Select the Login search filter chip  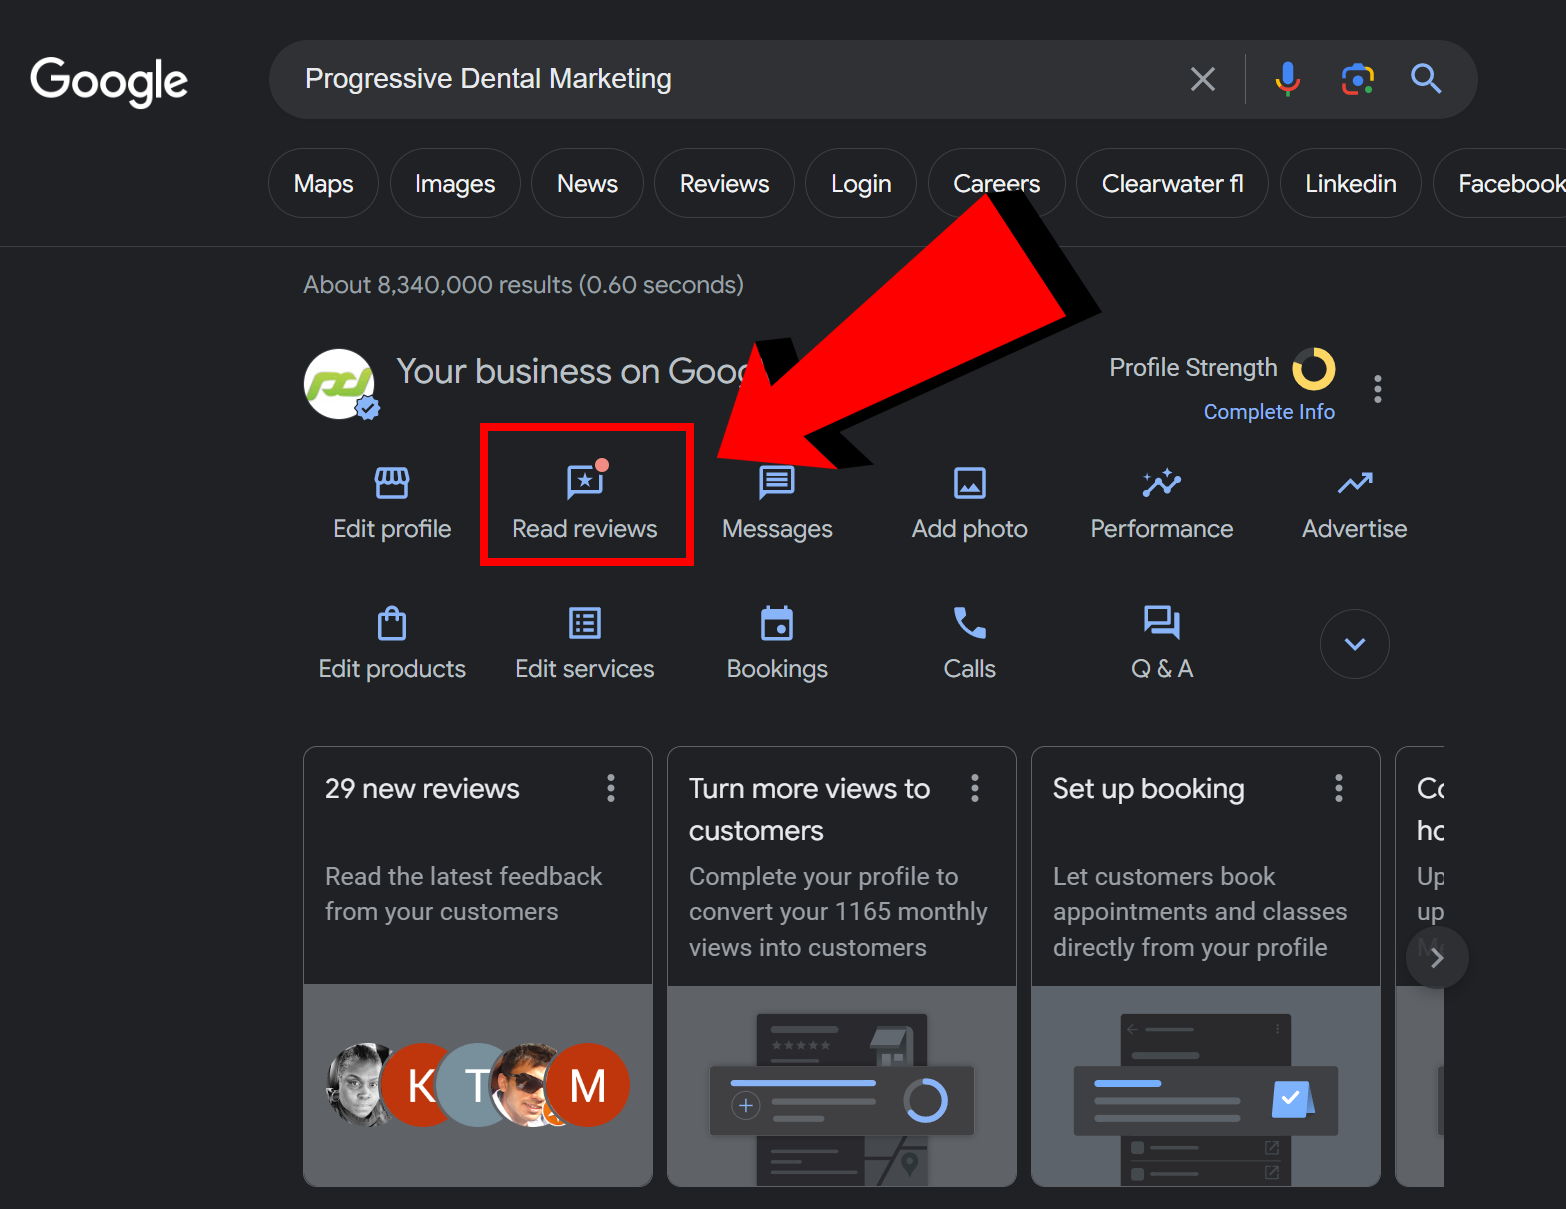tap(861, 183)
